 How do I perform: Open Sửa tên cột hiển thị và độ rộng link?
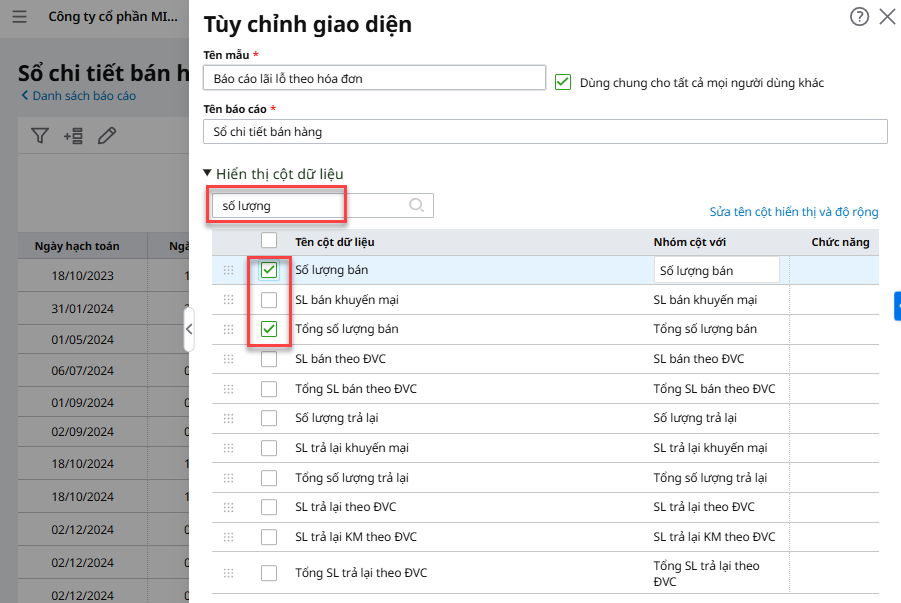[x=793, y=212]
